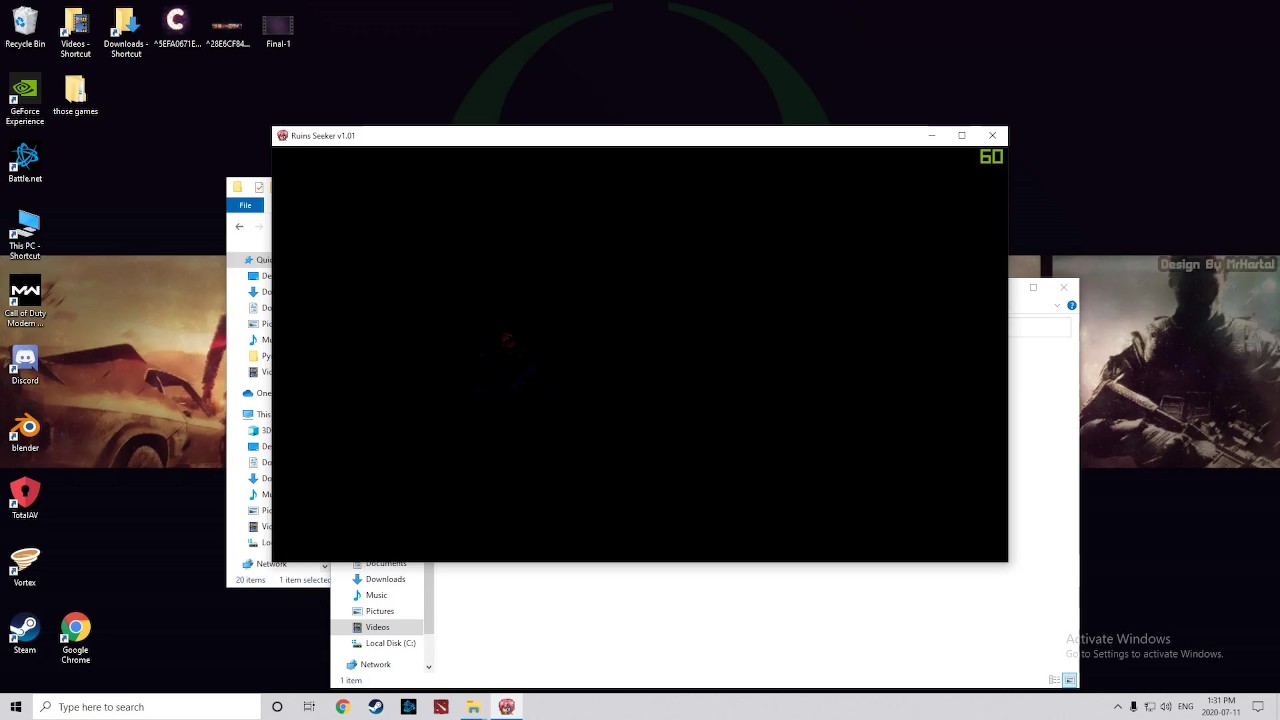The image size is (1280, 720).
Task: Select the Vortex desktop icon
Action: (x=25, y=567)
